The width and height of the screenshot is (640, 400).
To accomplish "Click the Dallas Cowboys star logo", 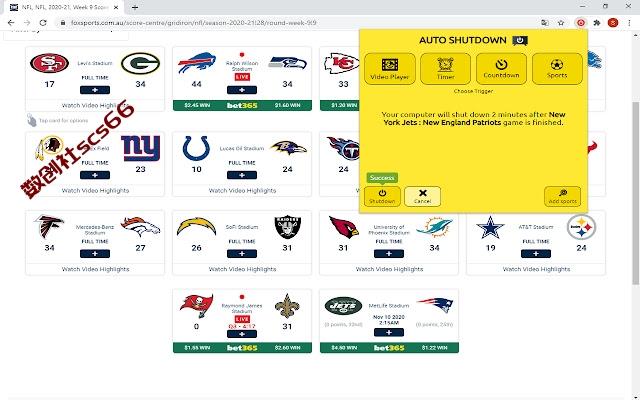I will 490,227.
